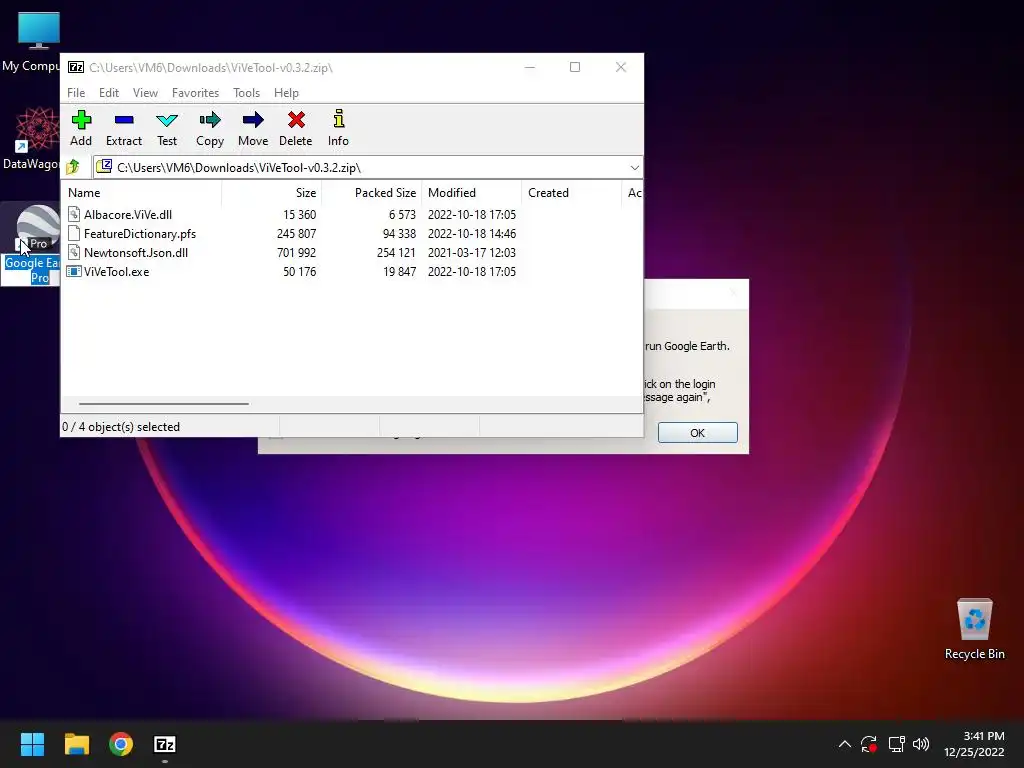Select the FeatureDictionary.pfs file icon

[x=74, y=233]
